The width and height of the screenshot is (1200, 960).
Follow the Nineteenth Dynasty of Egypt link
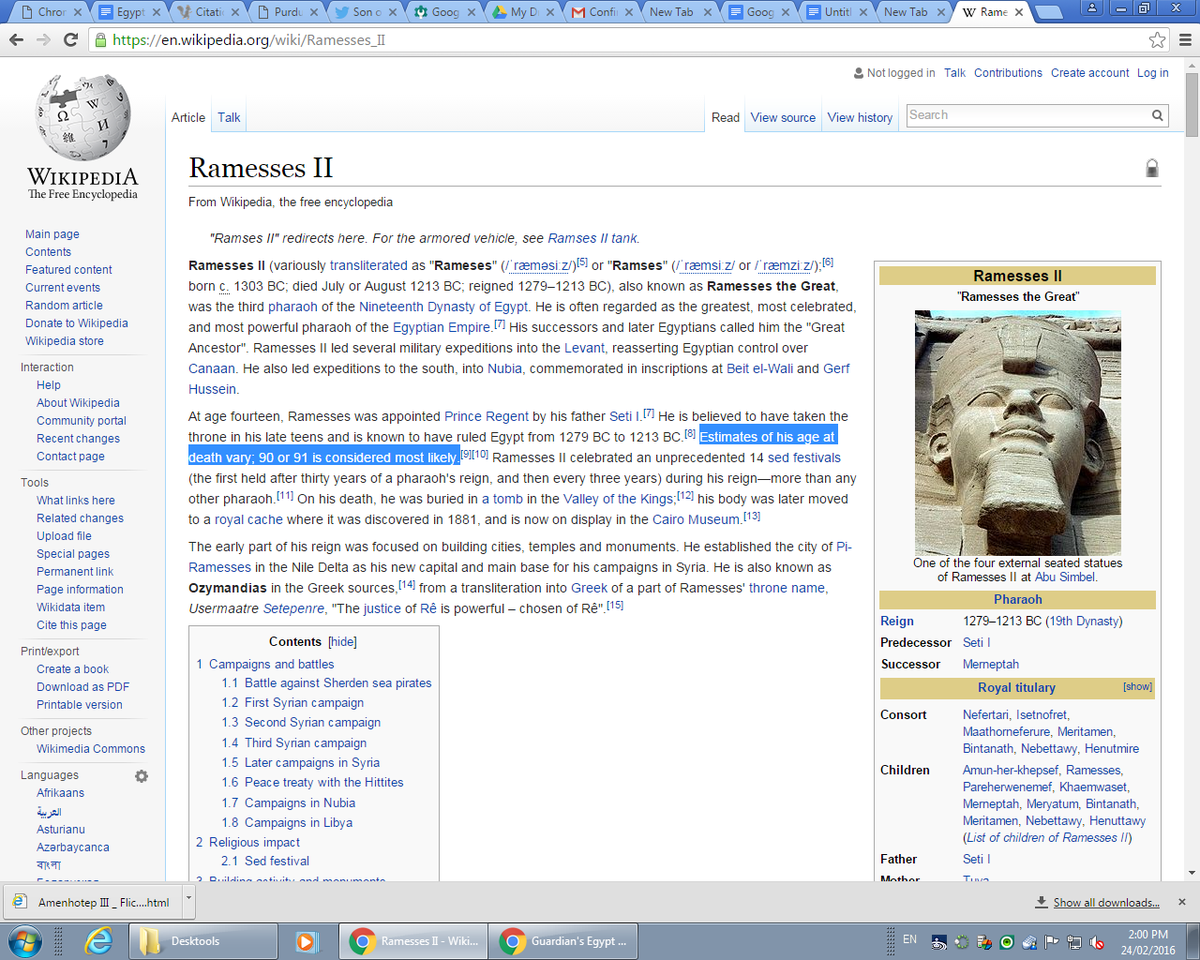coord(444,306)
